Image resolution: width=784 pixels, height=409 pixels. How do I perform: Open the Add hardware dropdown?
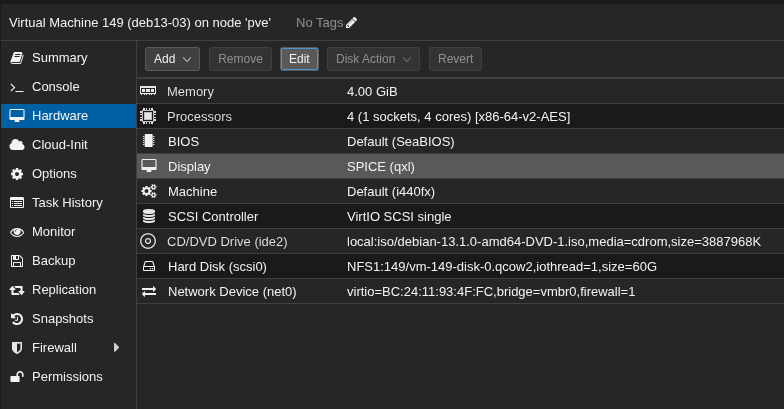173,59
